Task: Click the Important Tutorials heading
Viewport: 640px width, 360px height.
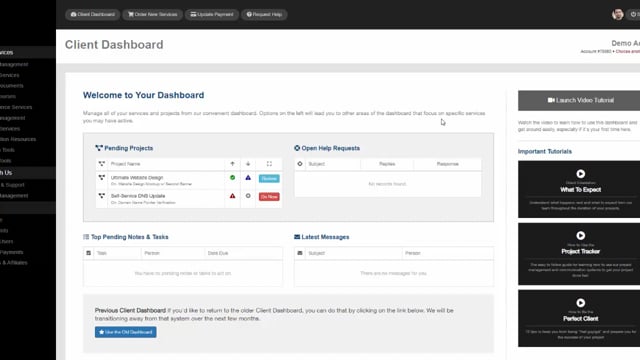Action: point(545,151)
